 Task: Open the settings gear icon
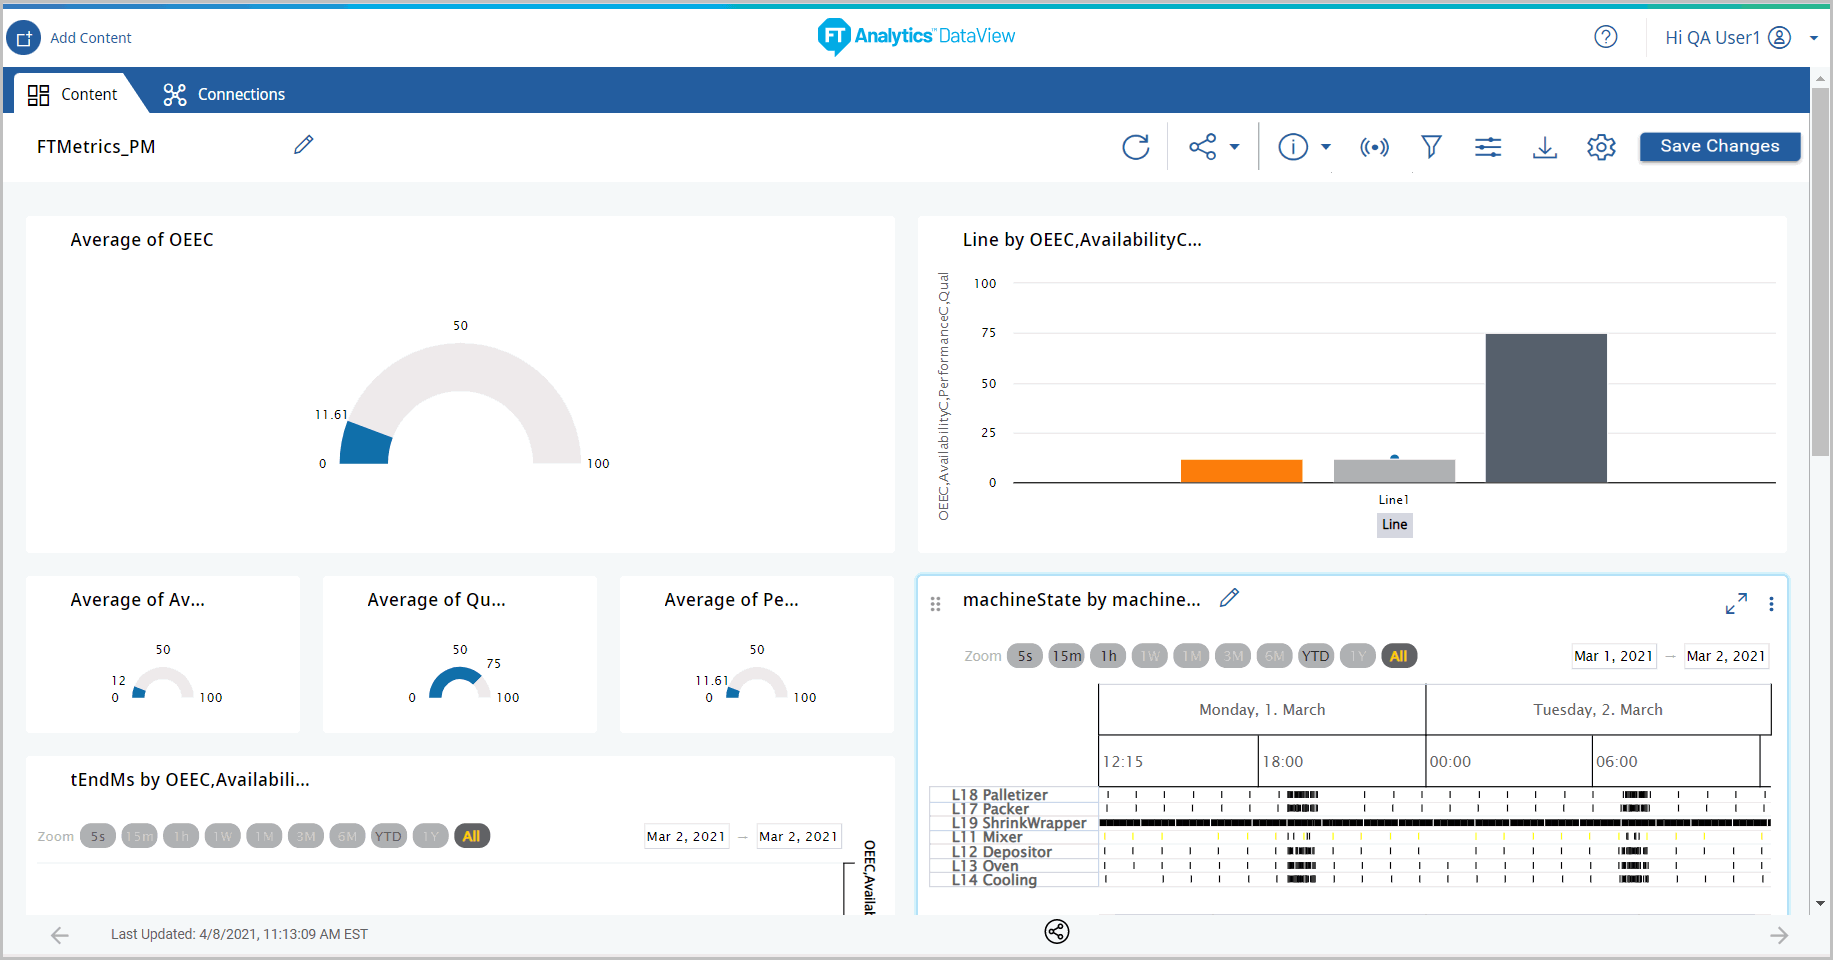[1601, 147]
